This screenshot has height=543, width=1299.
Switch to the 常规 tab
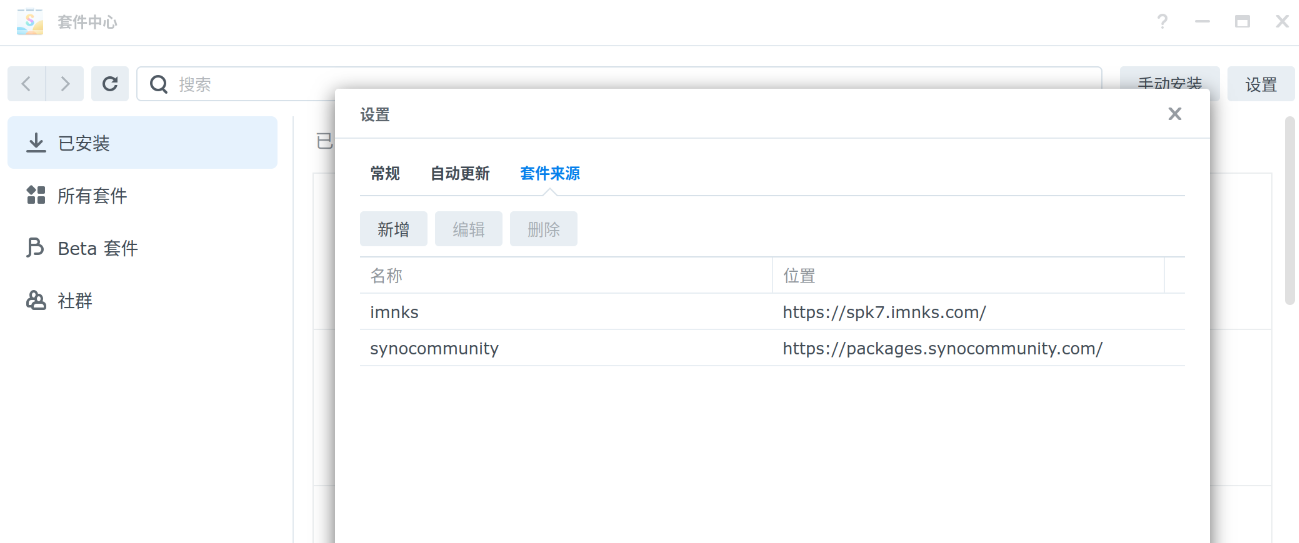point(385,173)
